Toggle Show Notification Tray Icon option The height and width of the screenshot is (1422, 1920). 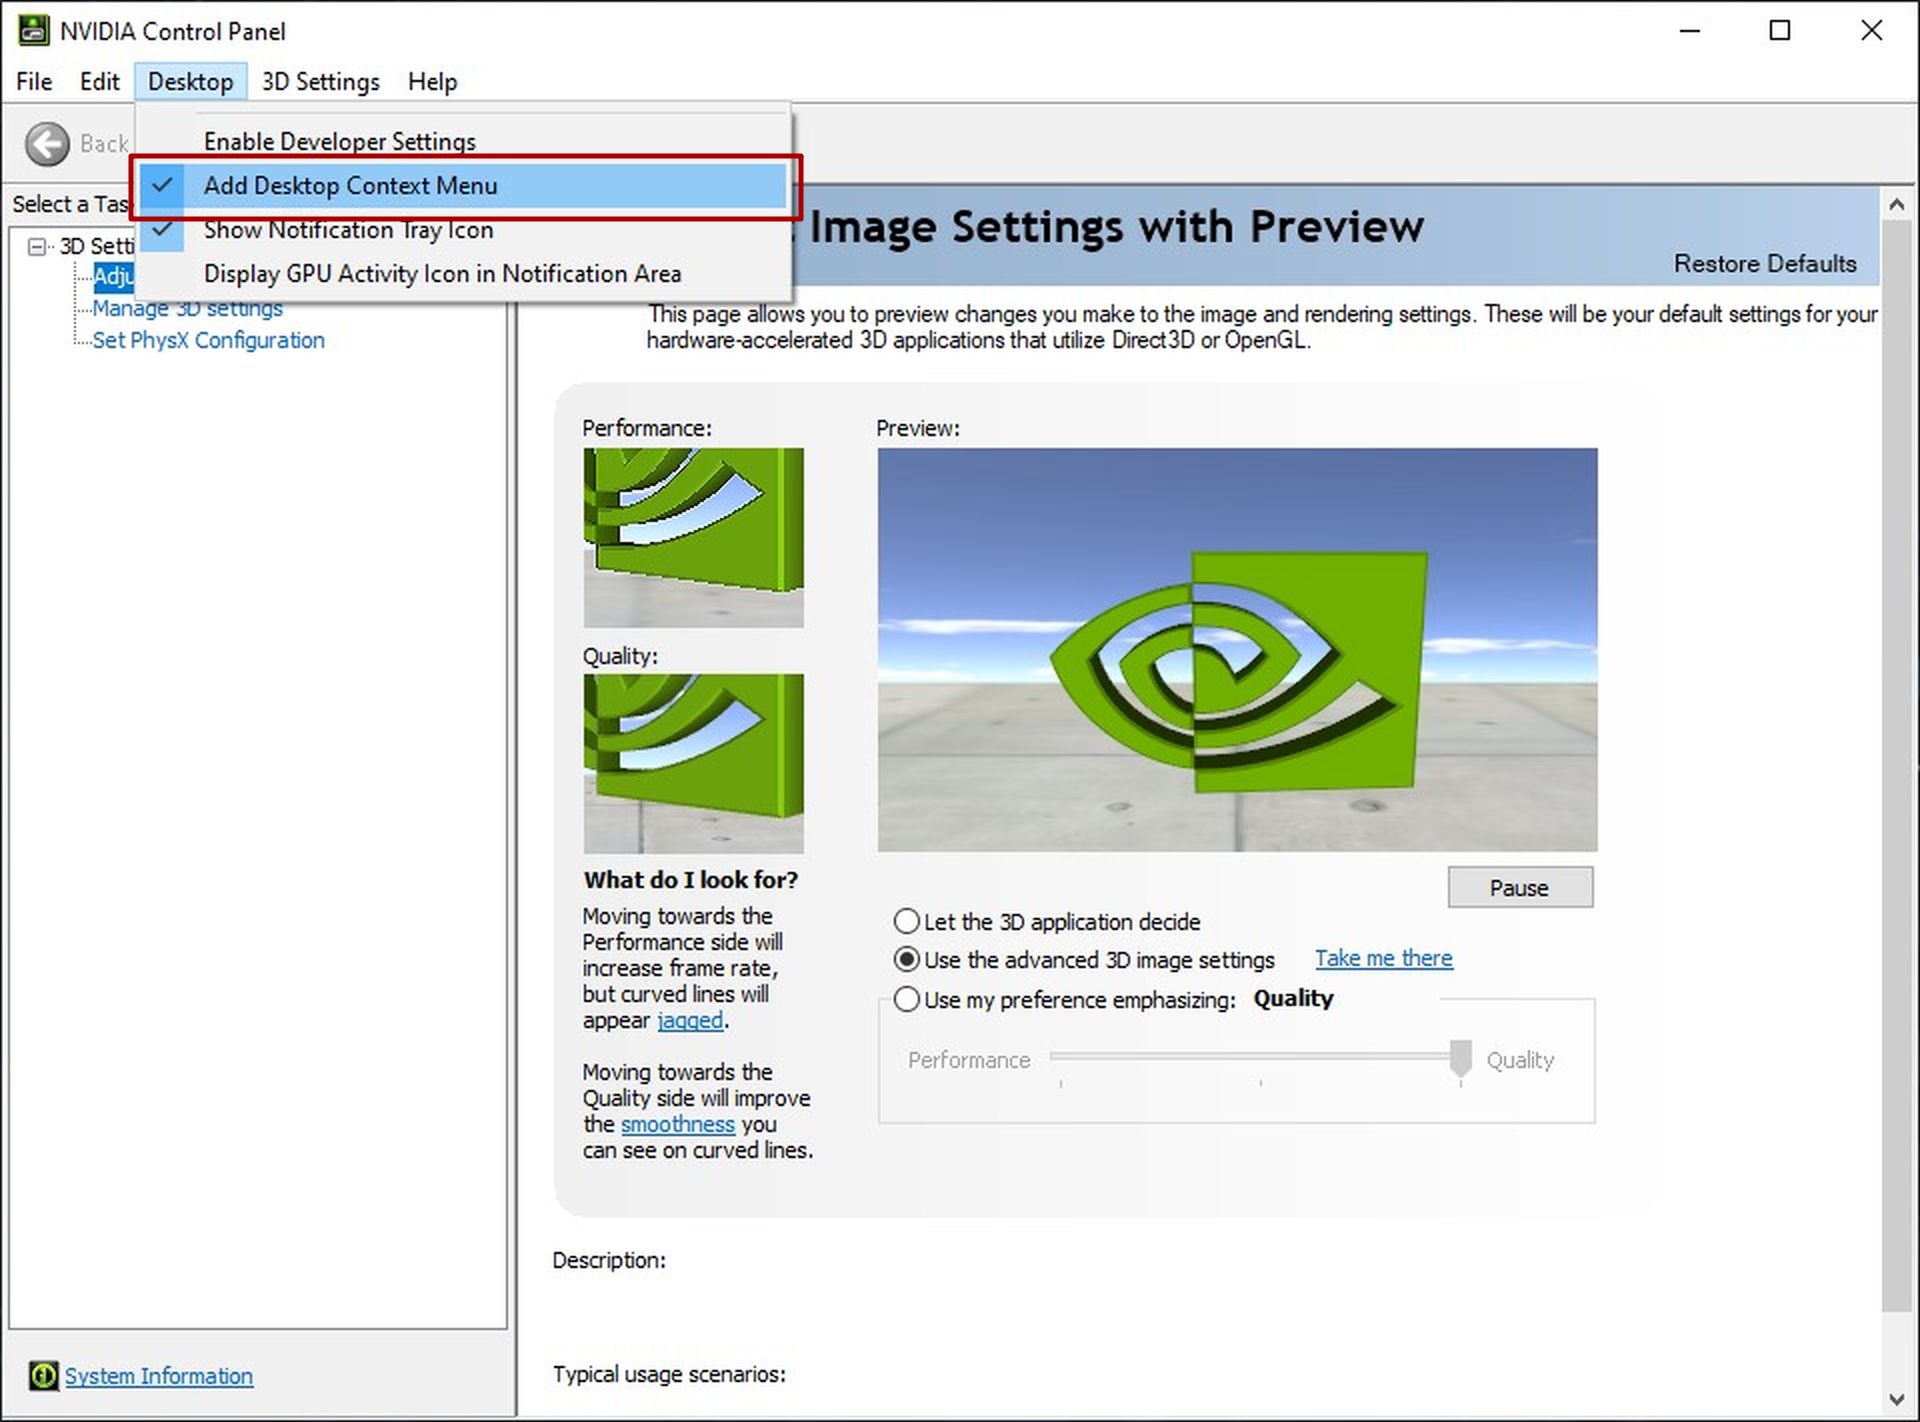tap(348, 230)
